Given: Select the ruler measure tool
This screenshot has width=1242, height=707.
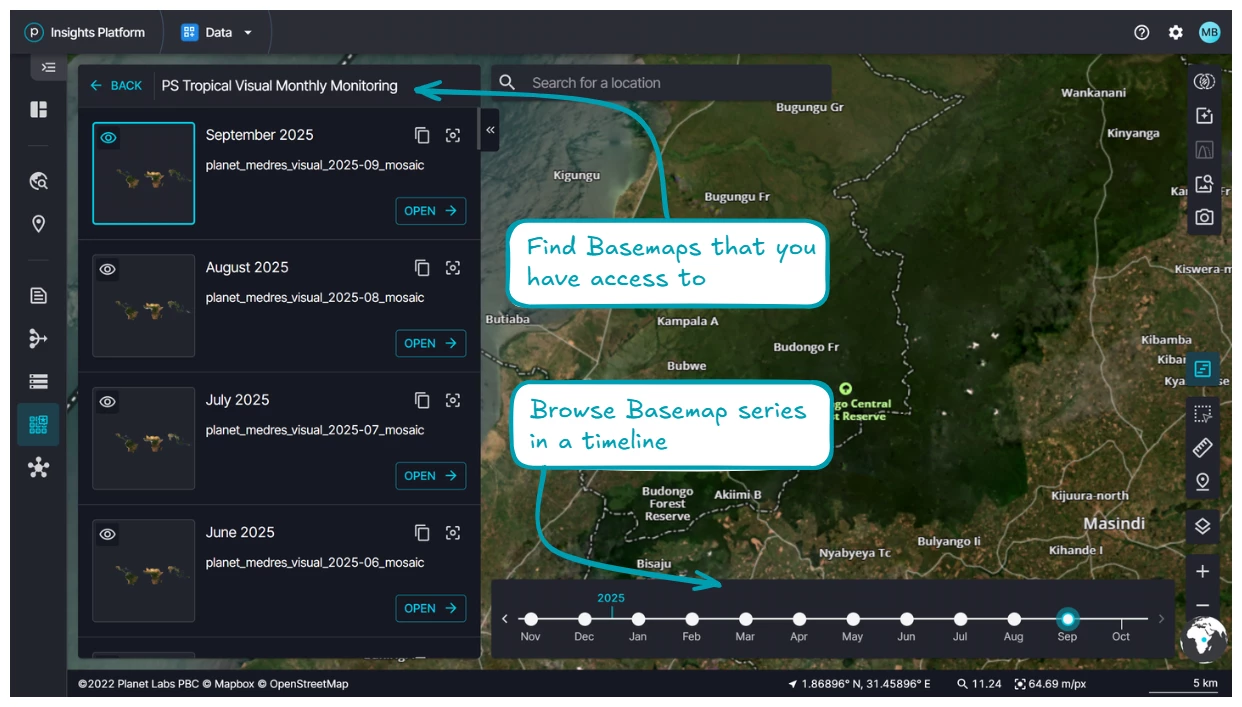Looking at the screenshot, I should (x=1203, y=447).
